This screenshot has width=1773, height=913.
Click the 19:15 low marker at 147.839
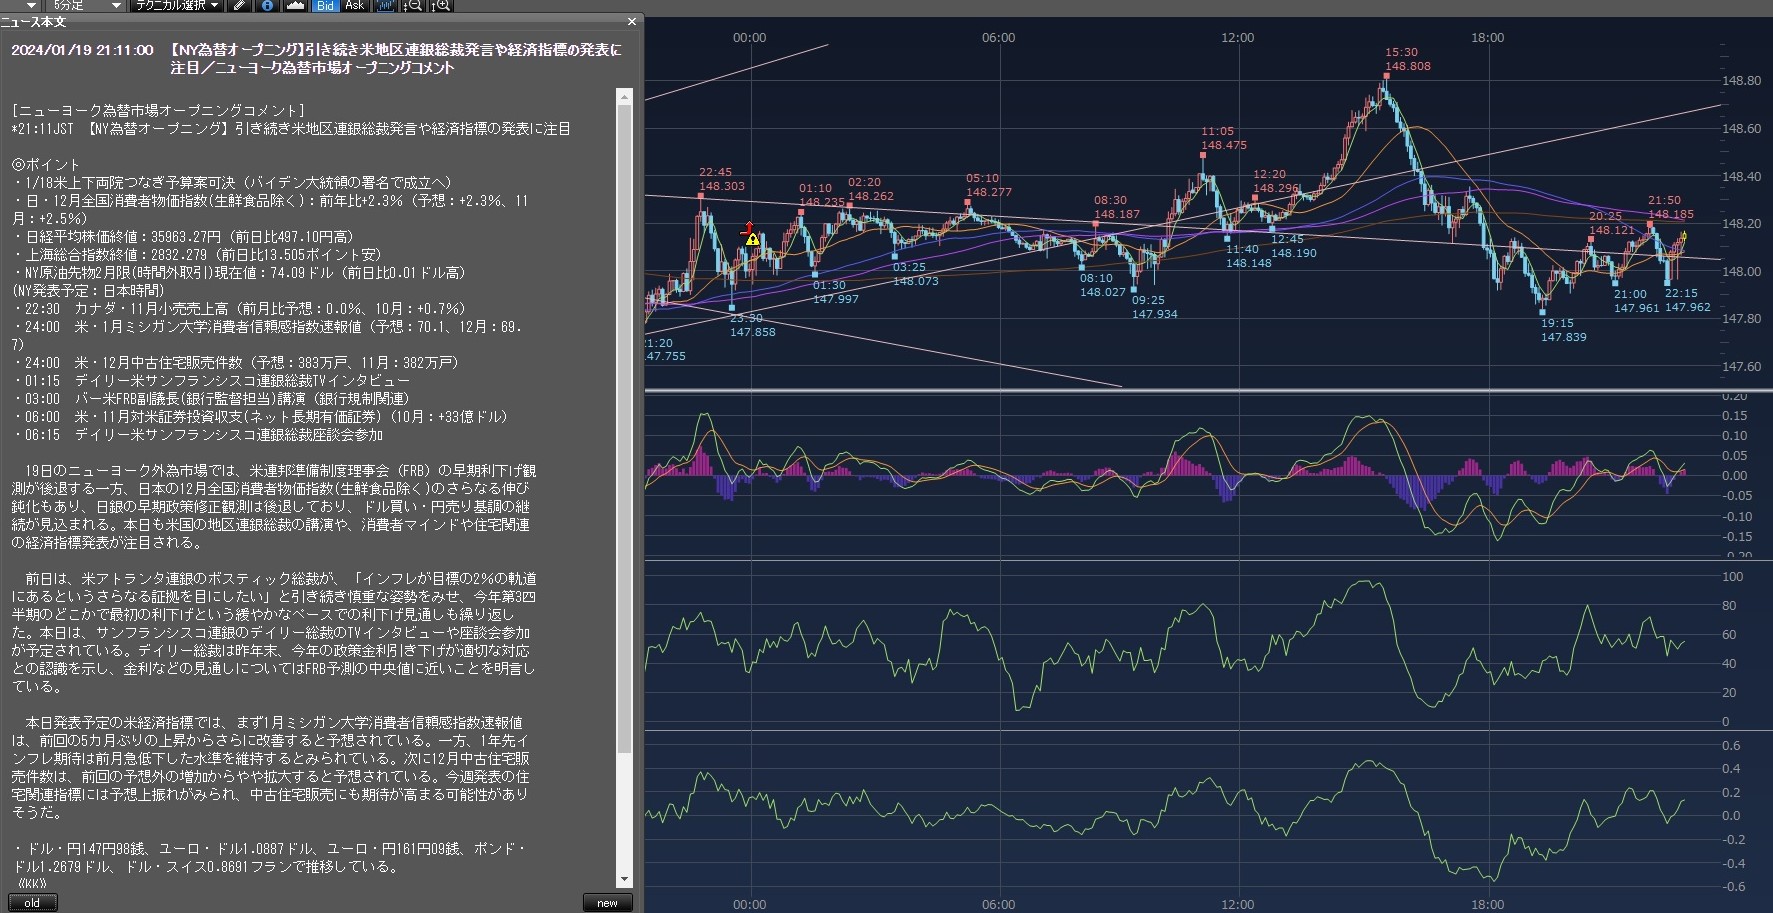(1543, 312)
